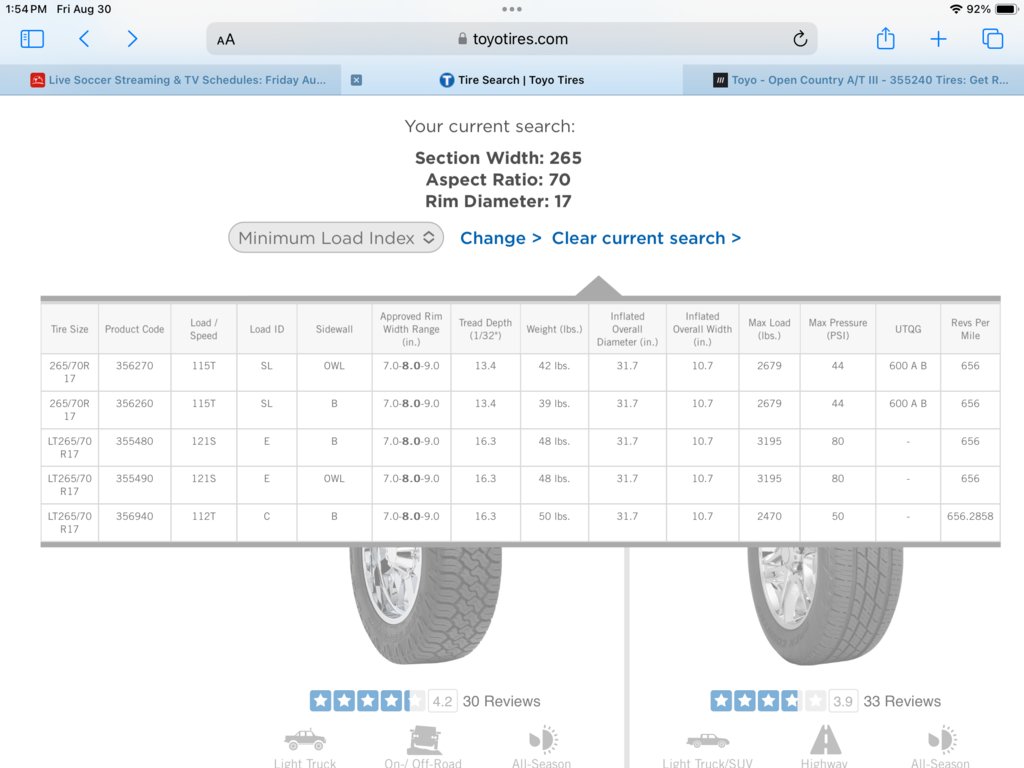Click the Max Pressure (PSI) header
Viewport: 1024px width, 768px height.
838,329
